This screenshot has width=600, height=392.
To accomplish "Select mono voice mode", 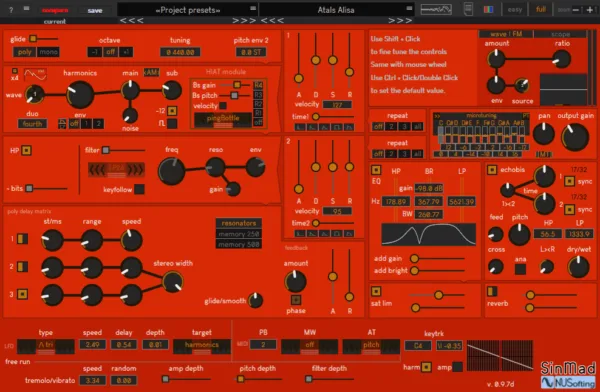I will (x=48, y=52).
